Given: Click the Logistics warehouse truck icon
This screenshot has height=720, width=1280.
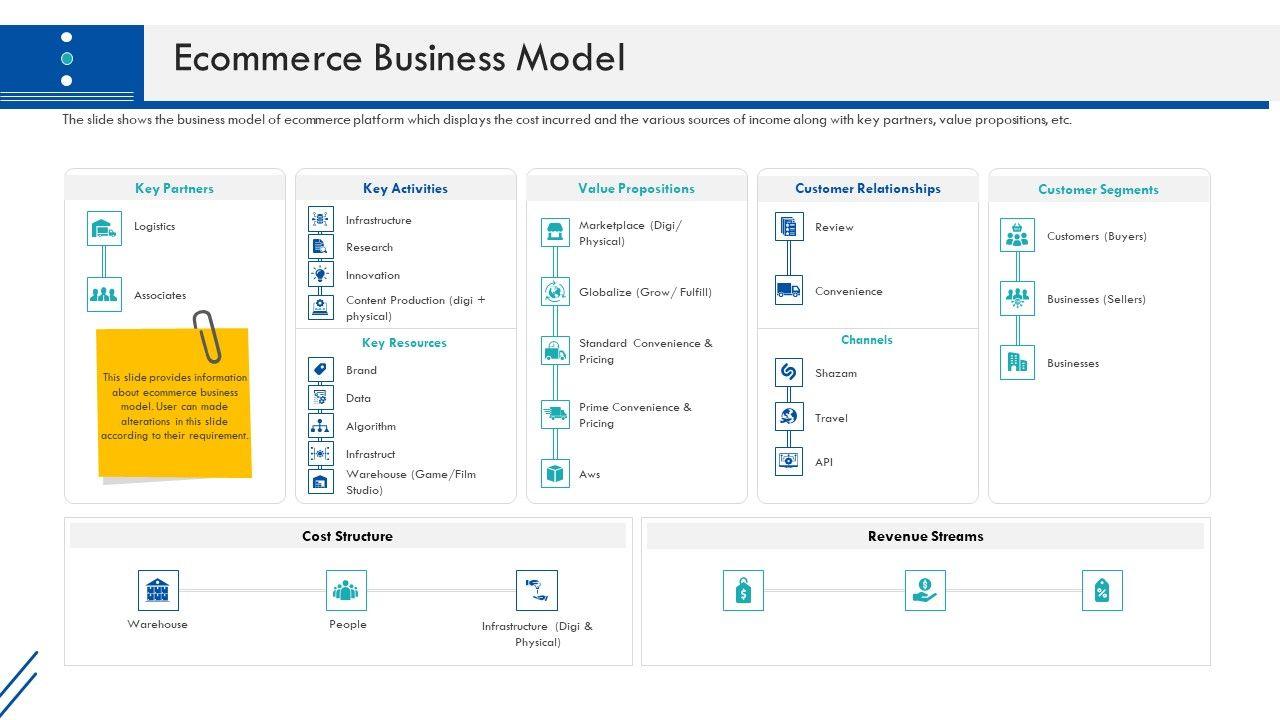Looking at the screenshot, I should click(104, 229).
